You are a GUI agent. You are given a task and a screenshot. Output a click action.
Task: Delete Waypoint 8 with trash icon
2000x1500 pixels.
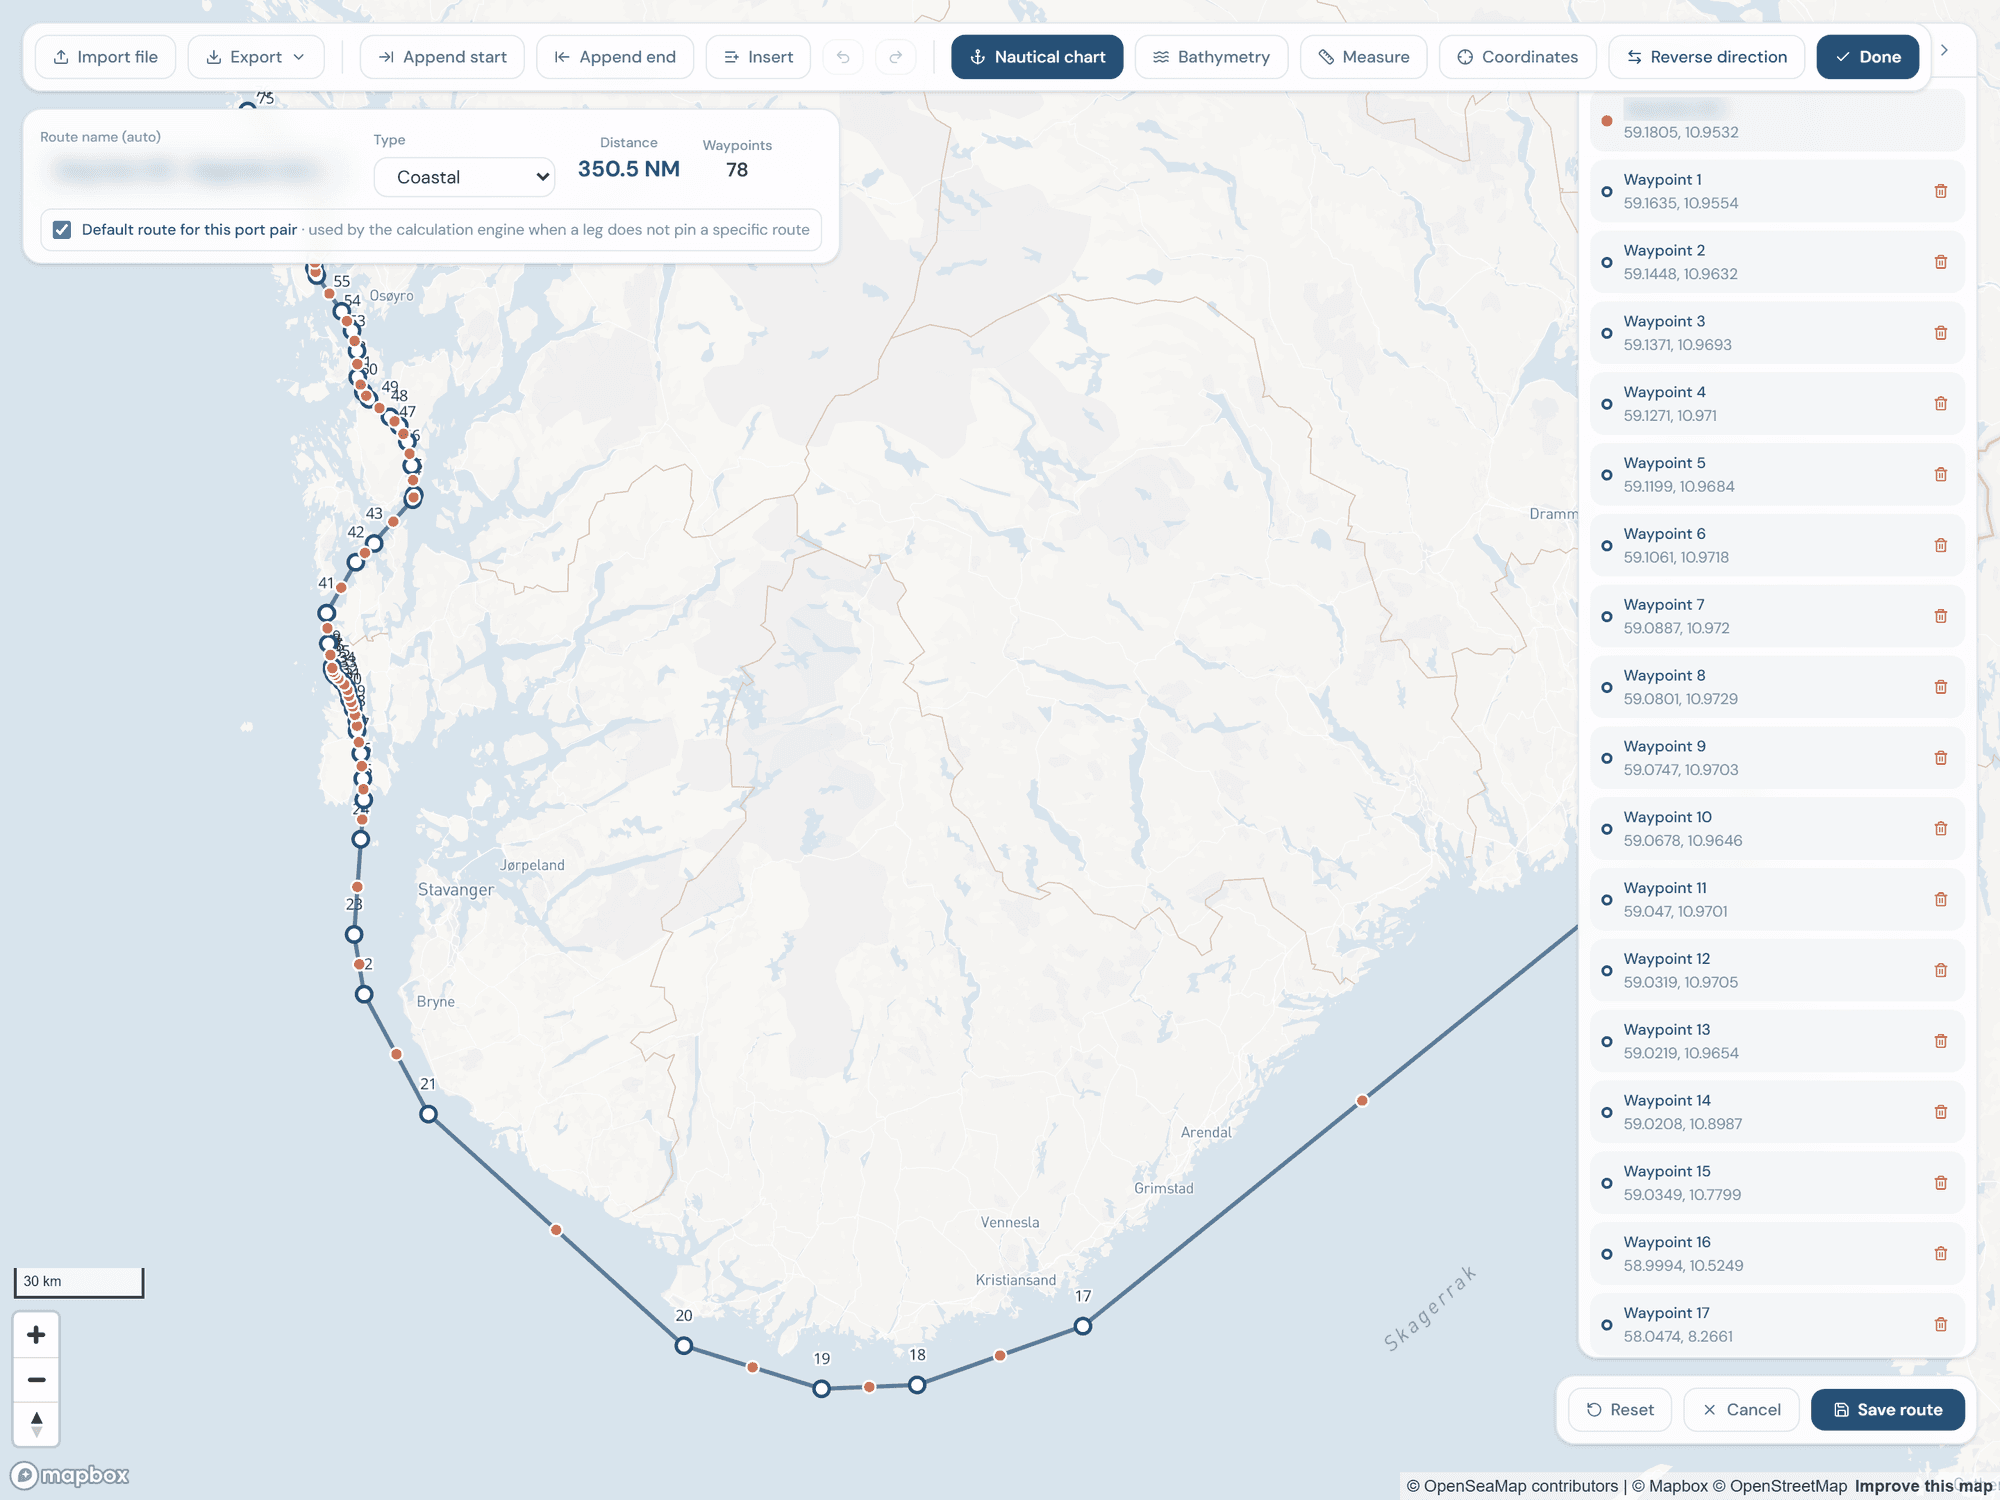[1940, 687]
